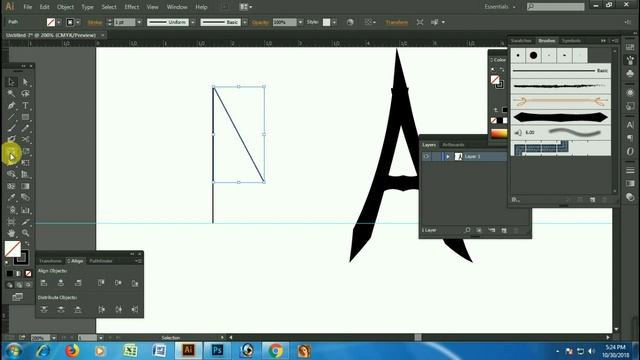Select the black banner art brush

pos(560,118)
